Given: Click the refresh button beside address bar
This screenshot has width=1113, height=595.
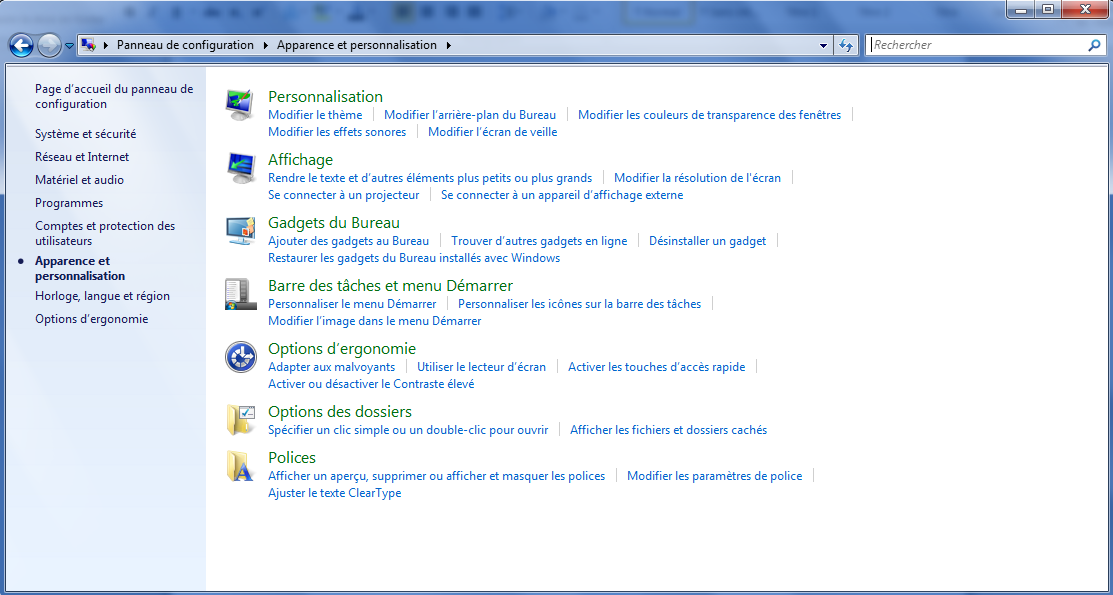Looking at the screenshot, I should [847, 45].
